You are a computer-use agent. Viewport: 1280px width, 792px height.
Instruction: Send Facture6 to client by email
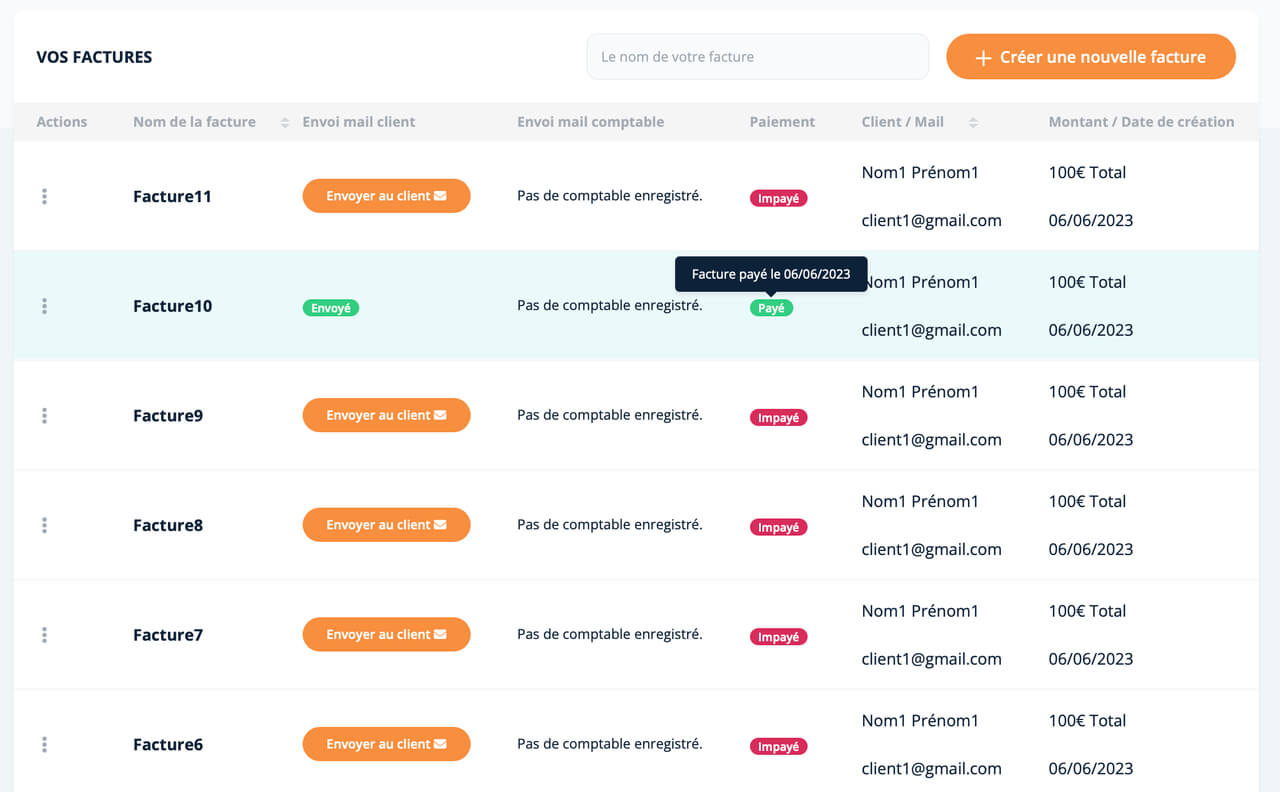click(x=386, y=744)
